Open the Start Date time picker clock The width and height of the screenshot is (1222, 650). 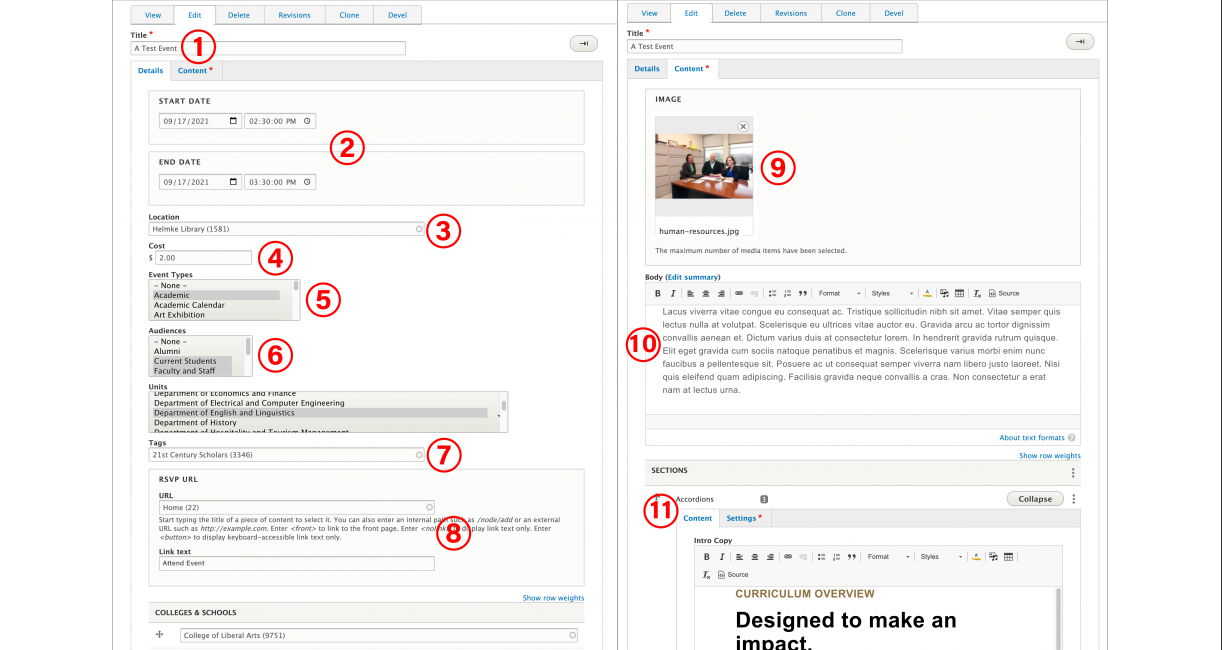307,121
